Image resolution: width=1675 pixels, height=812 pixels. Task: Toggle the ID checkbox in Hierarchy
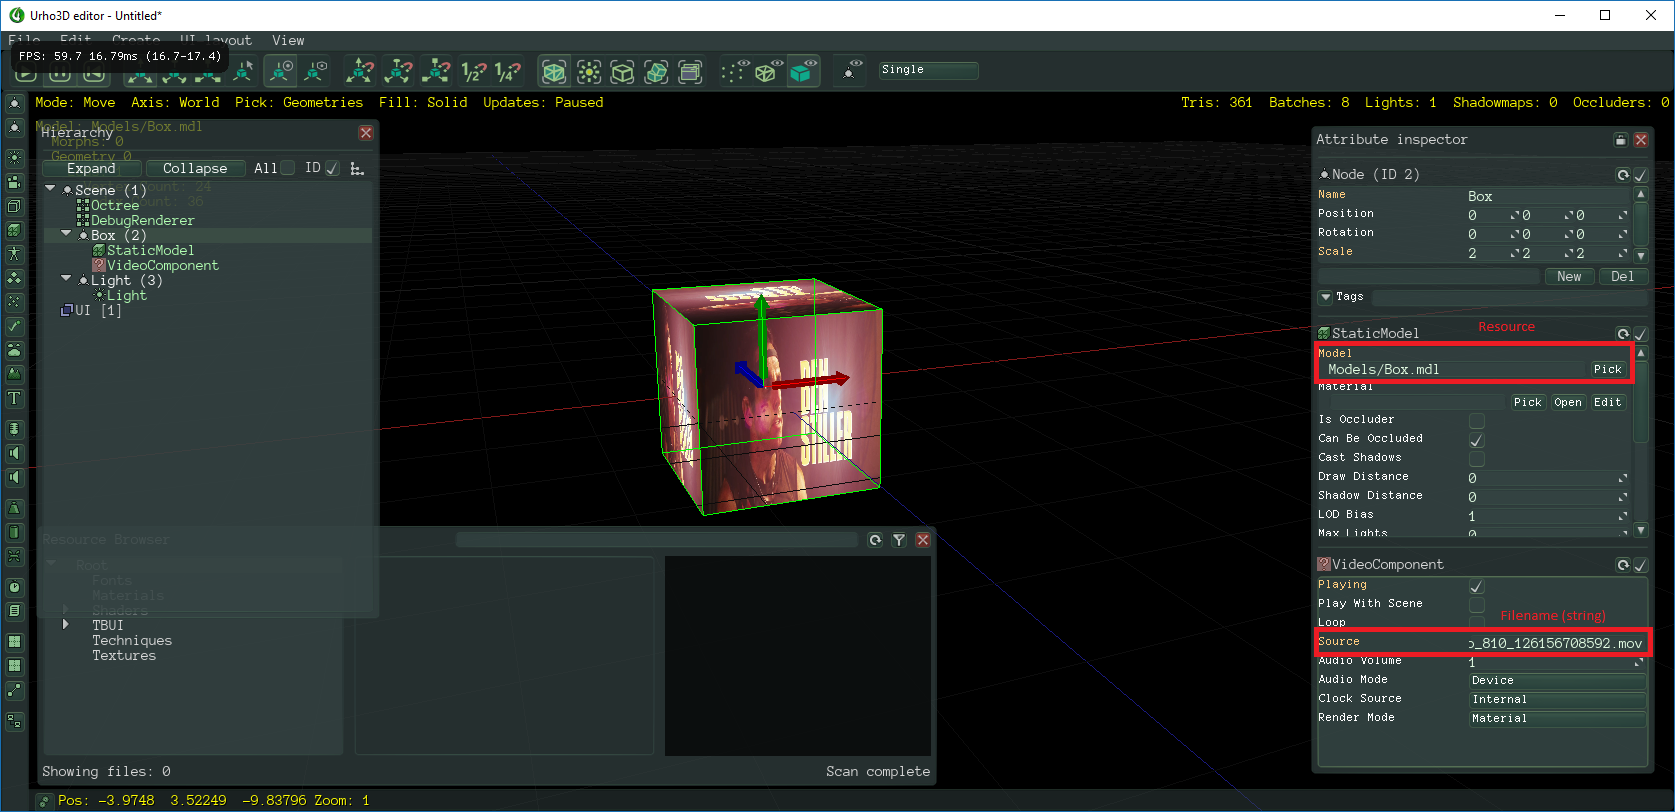[332, 168]
